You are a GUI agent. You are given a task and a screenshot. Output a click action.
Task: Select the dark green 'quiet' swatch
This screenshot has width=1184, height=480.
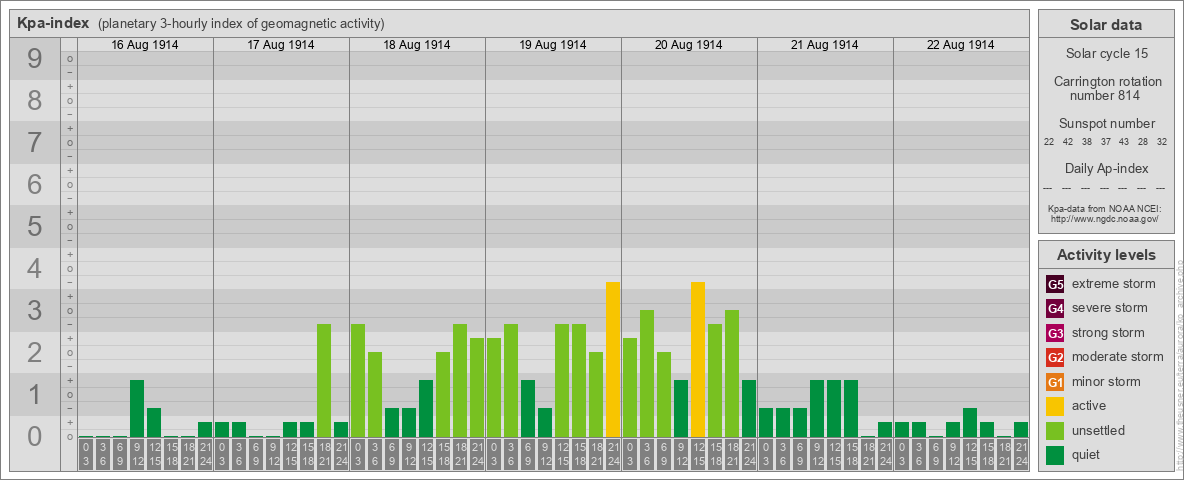coord(1055,455)
